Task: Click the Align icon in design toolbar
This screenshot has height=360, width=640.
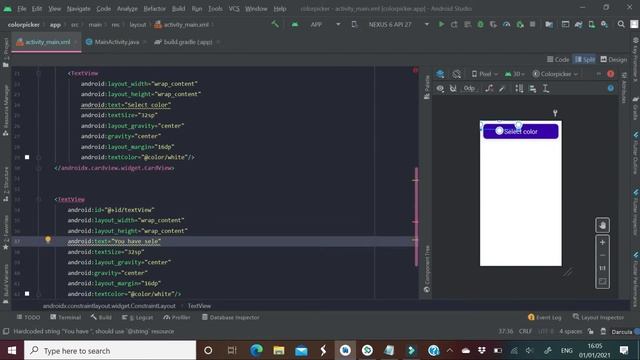Action: pyautogui.click(x=533, y=88)
